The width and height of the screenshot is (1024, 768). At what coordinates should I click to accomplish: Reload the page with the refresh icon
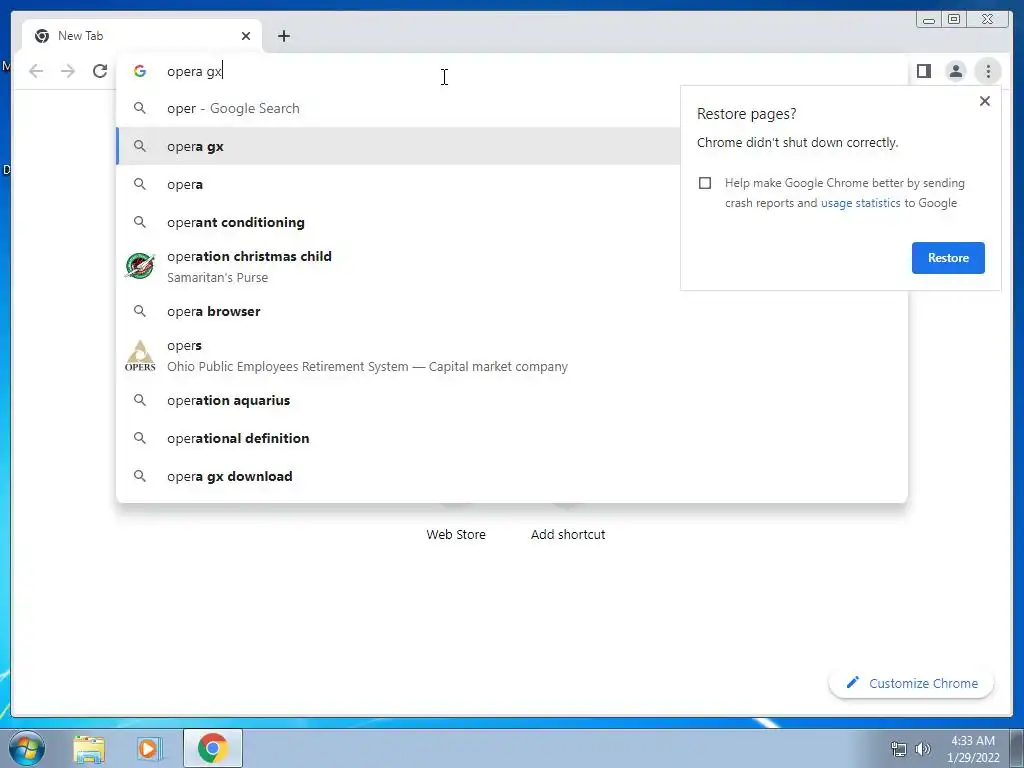click(100, 71)
